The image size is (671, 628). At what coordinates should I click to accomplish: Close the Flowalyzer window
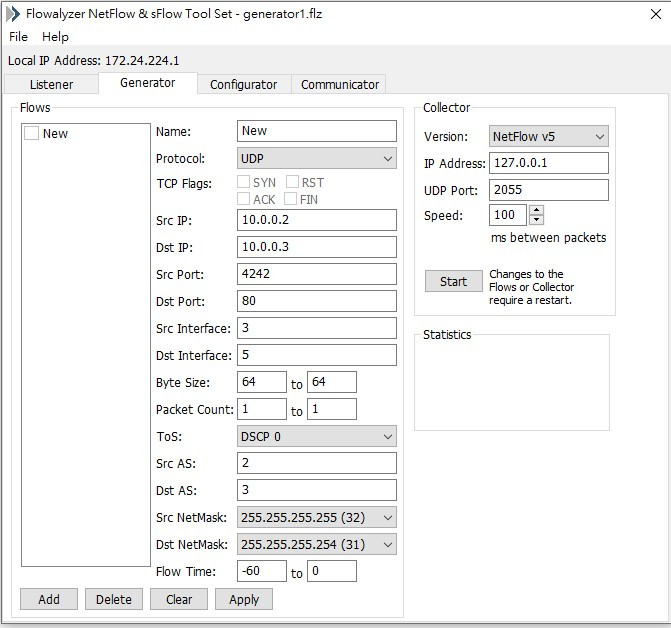point(656,14)
